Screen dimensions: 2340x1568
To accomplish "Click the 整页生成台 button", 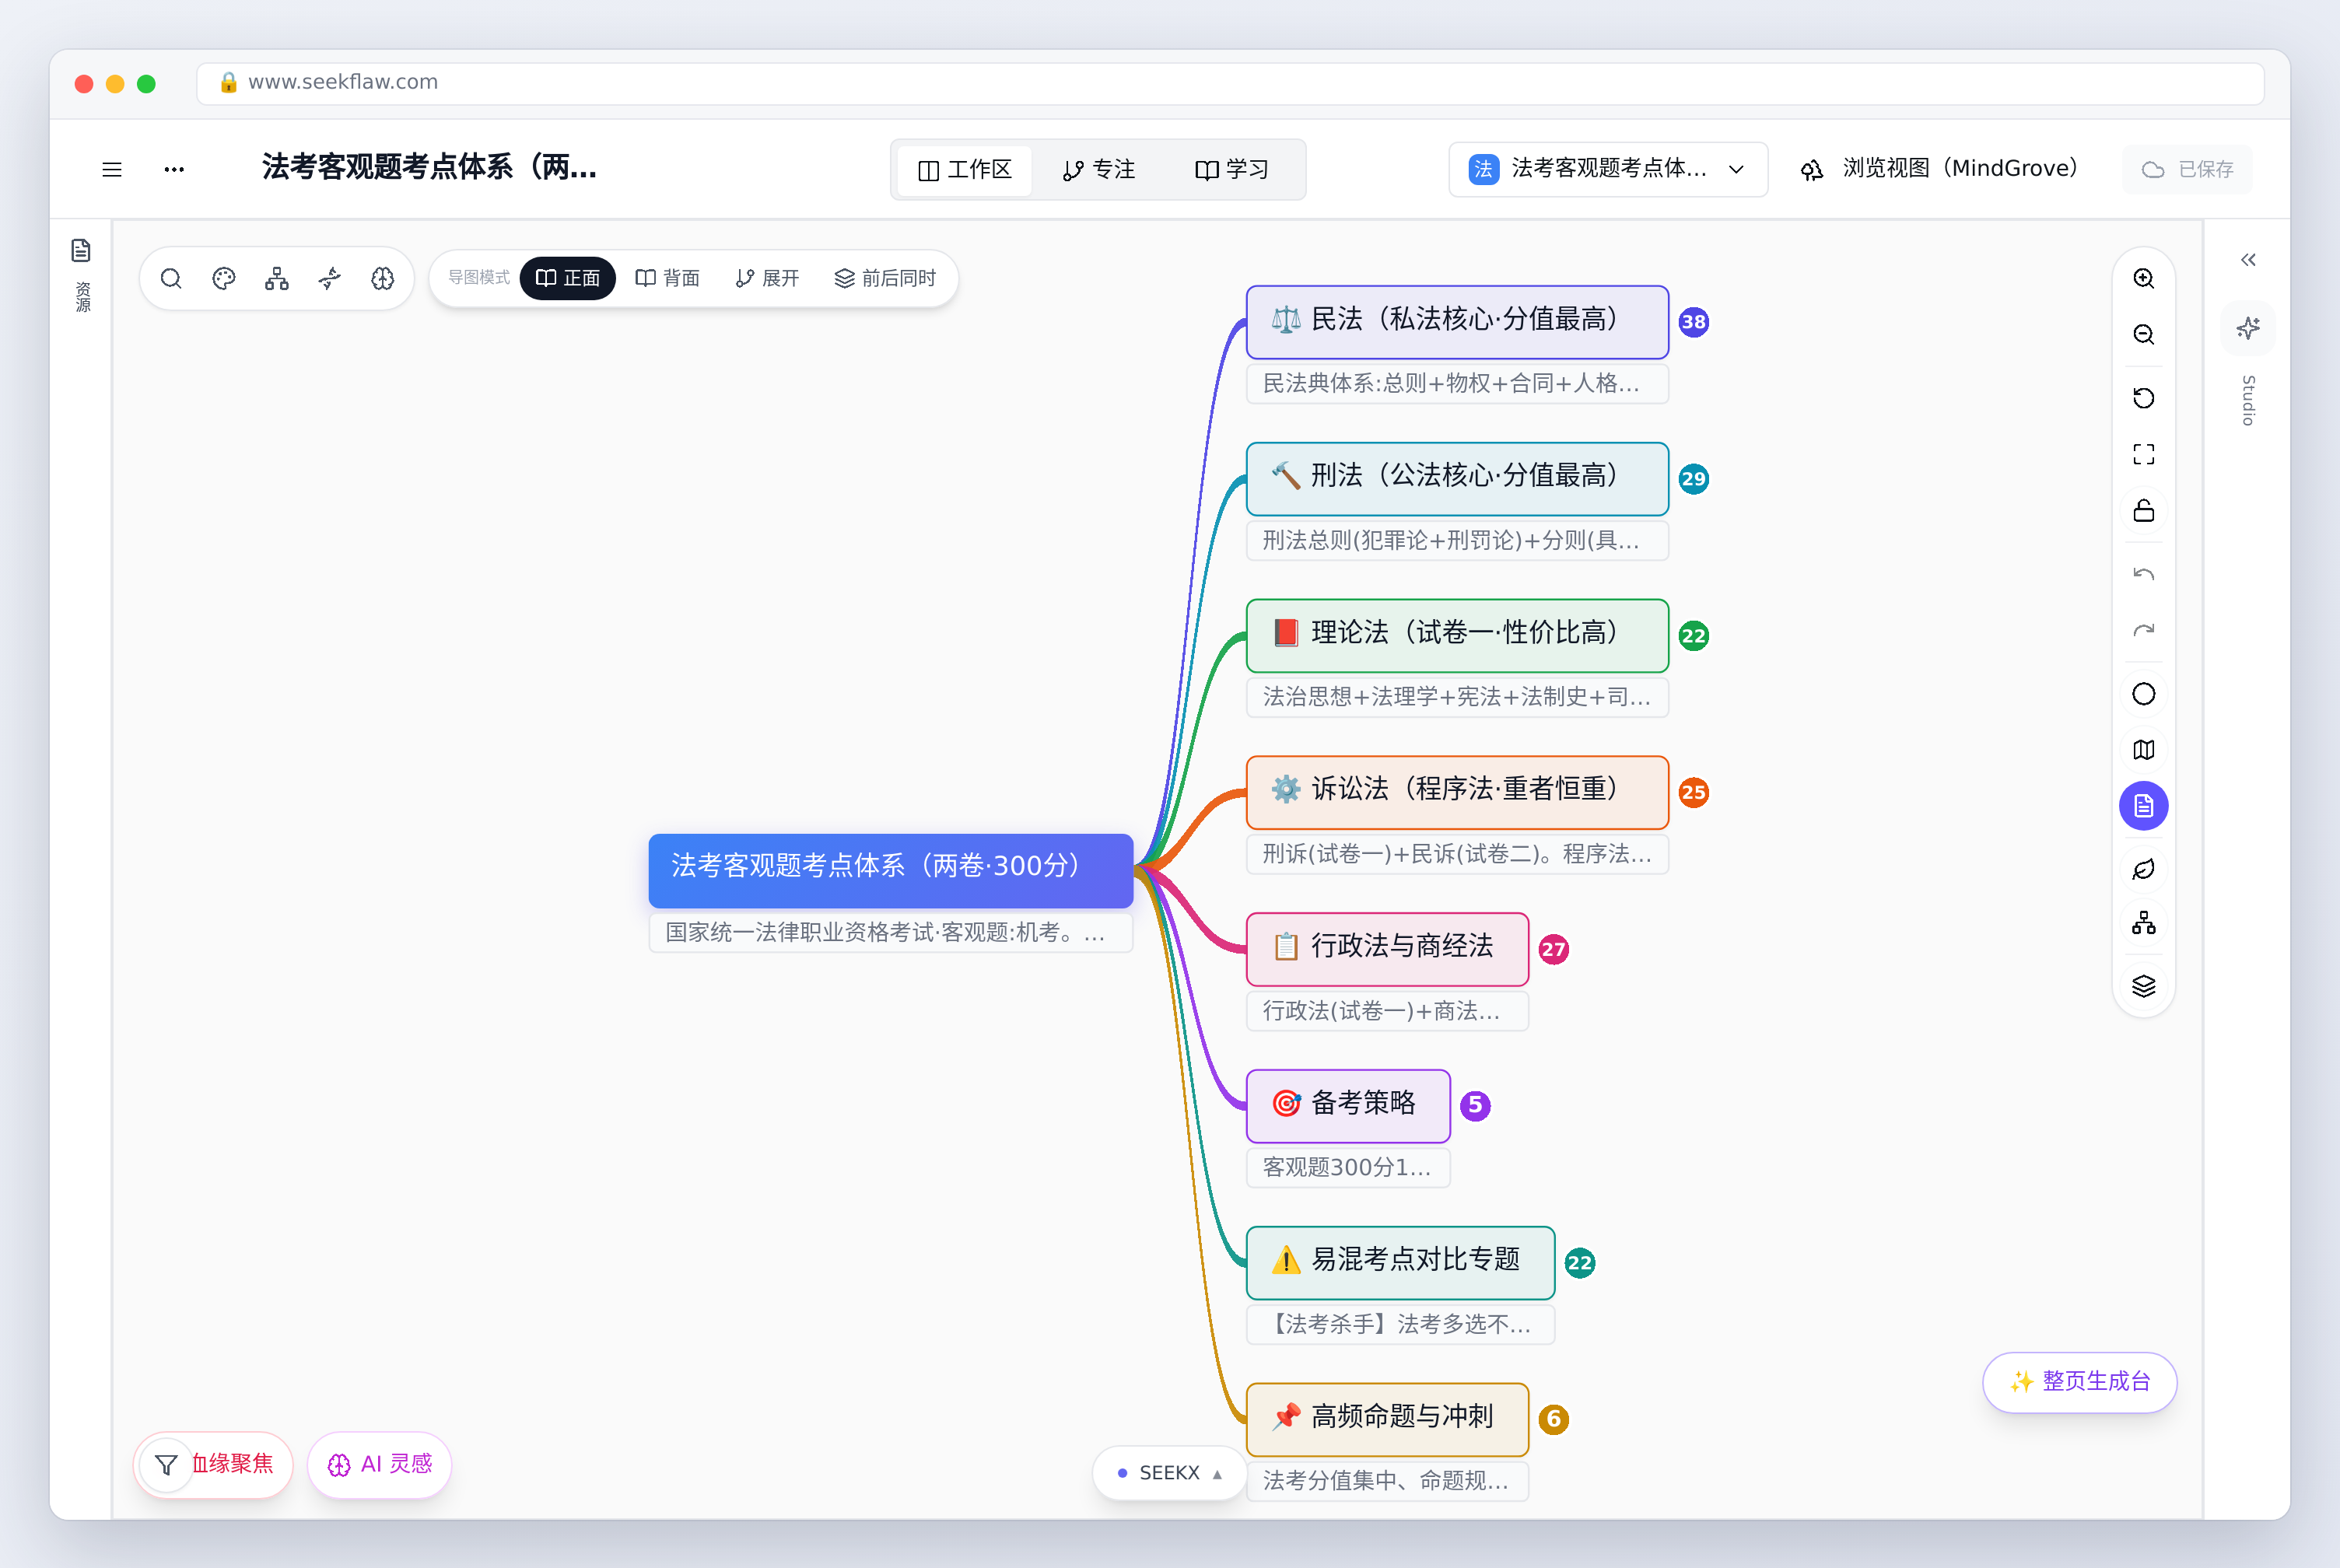I will (x=2080, y=1382).
